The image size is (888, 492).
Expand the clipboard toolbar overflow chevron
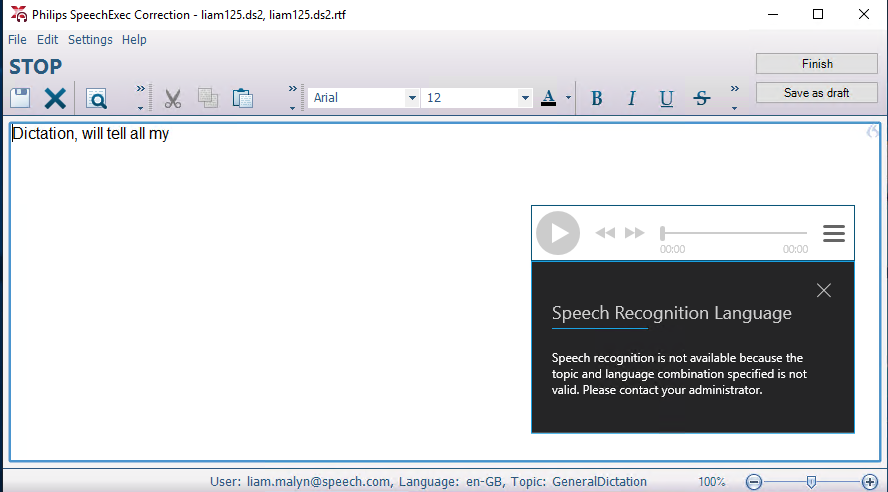(292, 97)
